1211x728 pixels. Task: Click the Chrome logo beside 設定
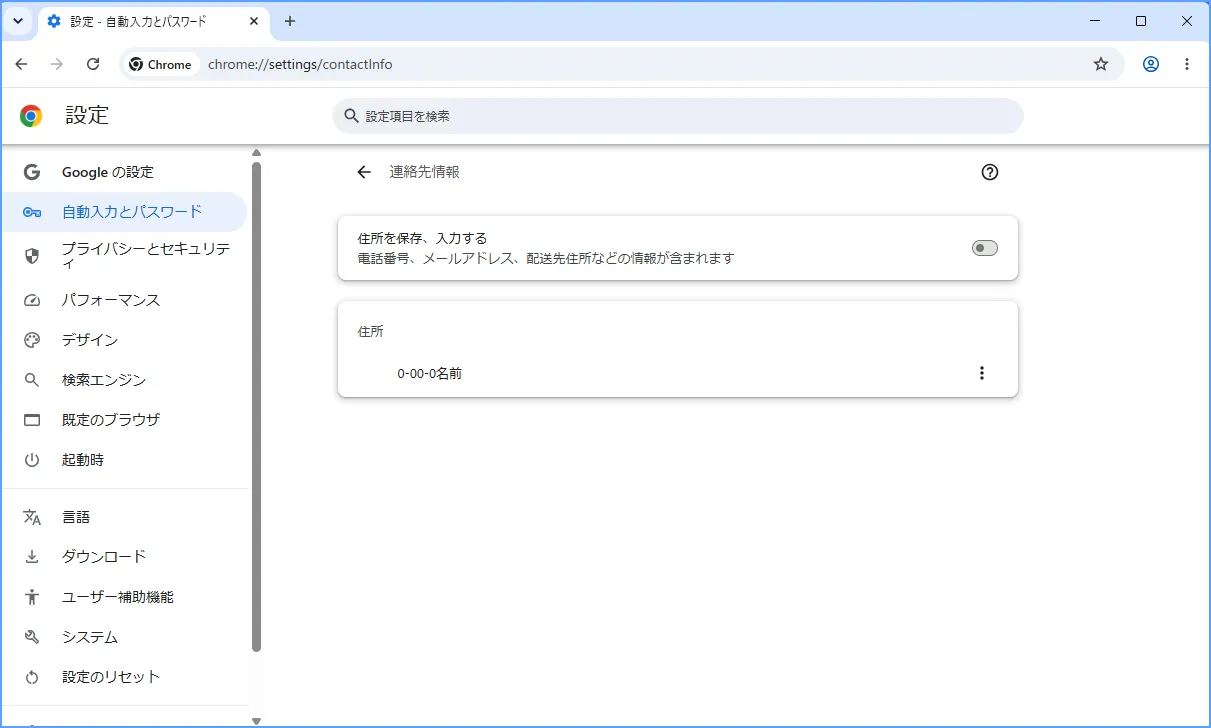(x=31, y=116)
